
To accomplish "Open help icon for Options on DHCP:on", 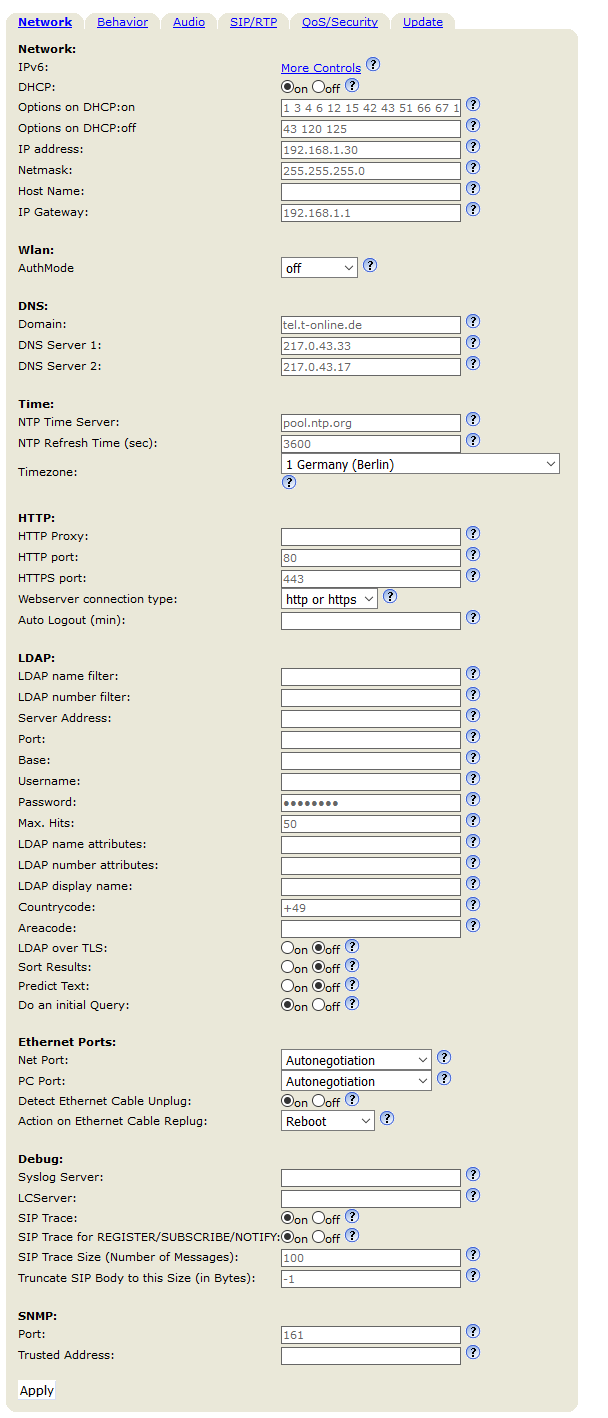I will point(473,104).
